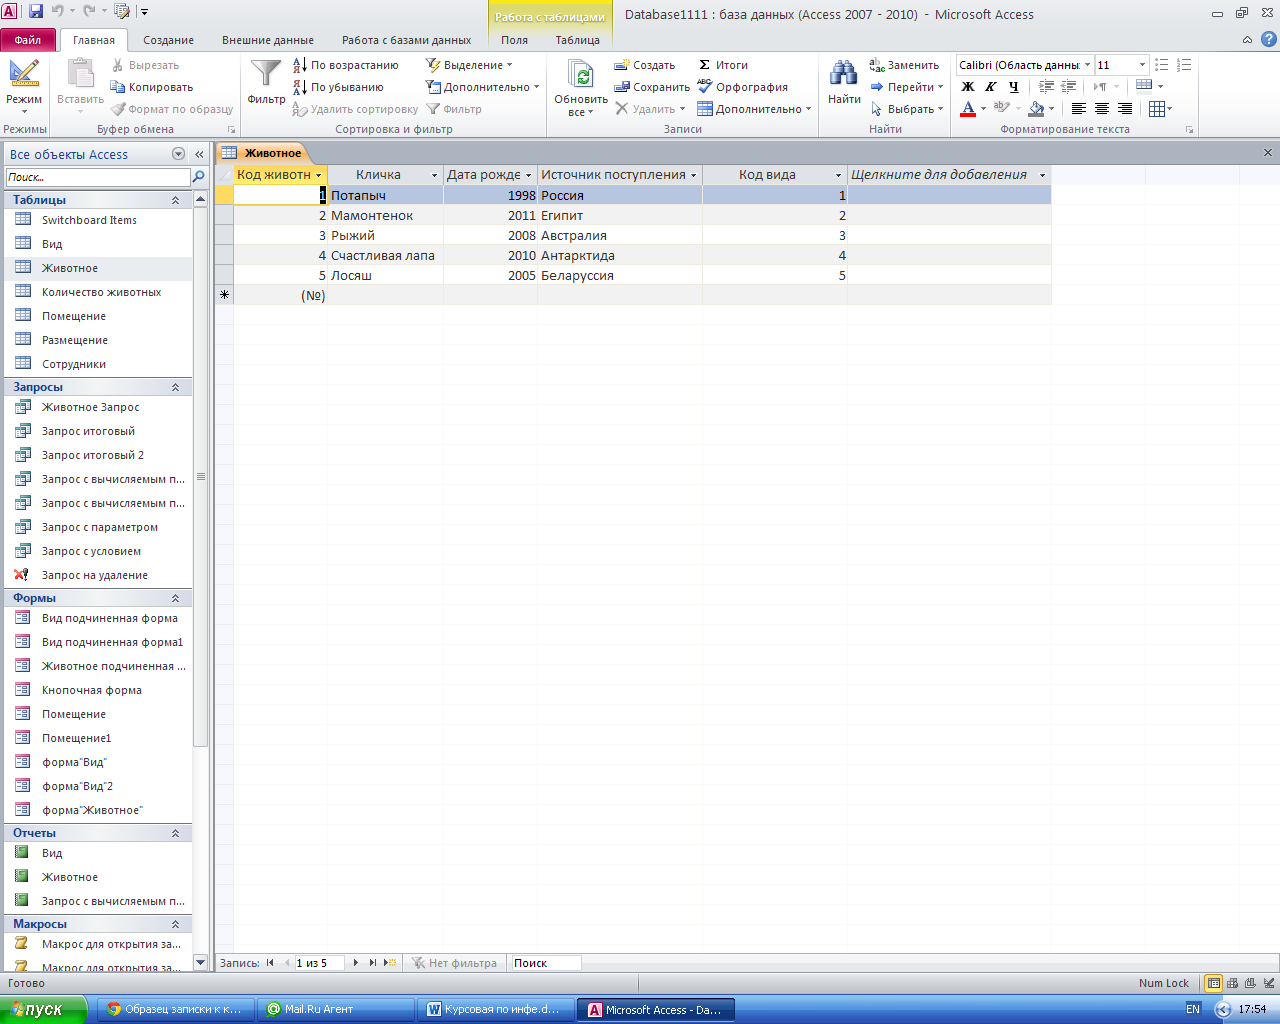The image size is (1280, 1024).
Task: Go to the last record
Action: [x=372, y=963]
